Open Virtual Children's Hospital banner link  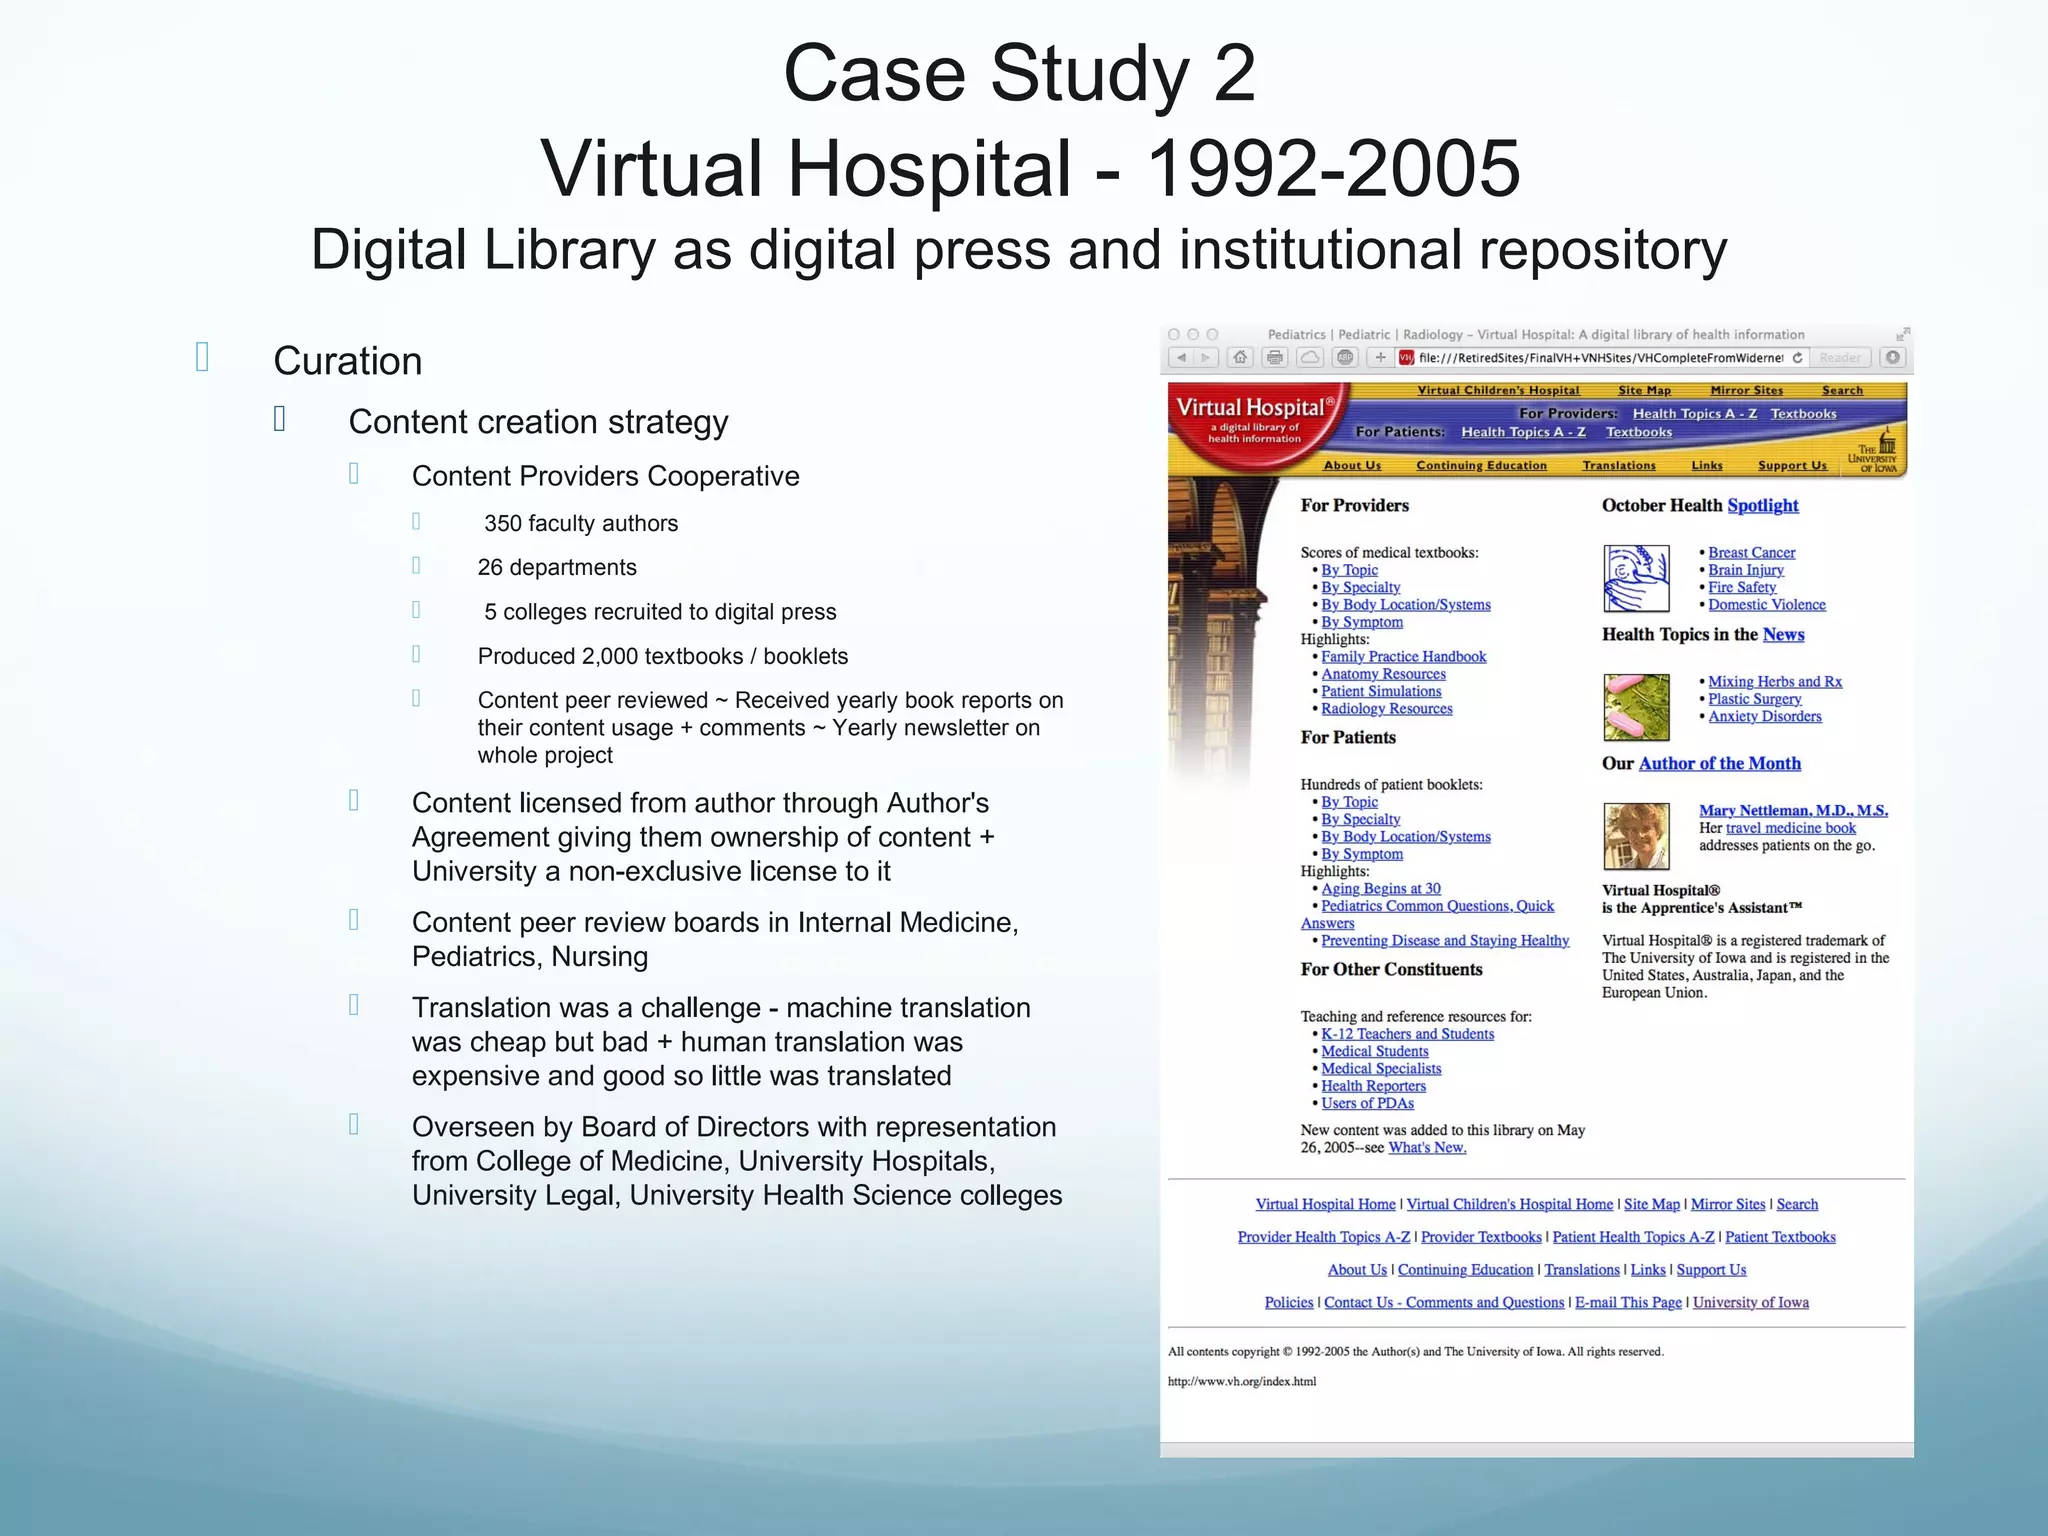[1498, 391]
